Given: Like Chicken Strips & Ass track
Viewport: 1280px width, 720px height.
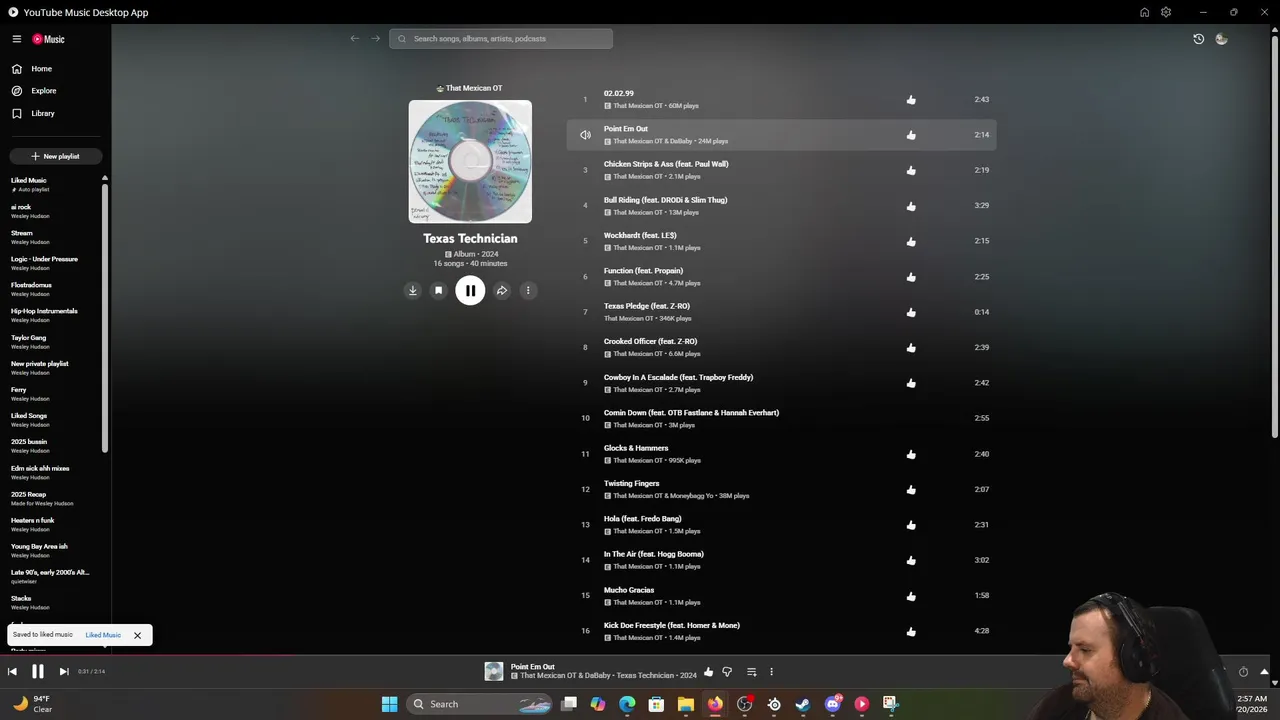Looking at the screenshot, I should pos(911,171).
